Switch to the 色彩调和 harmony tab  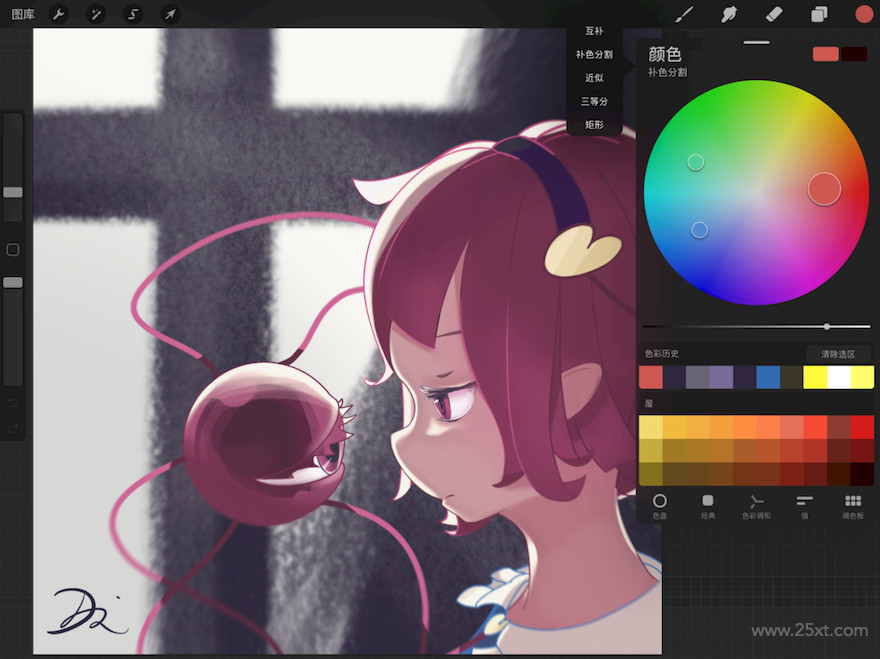pos(756,505)
